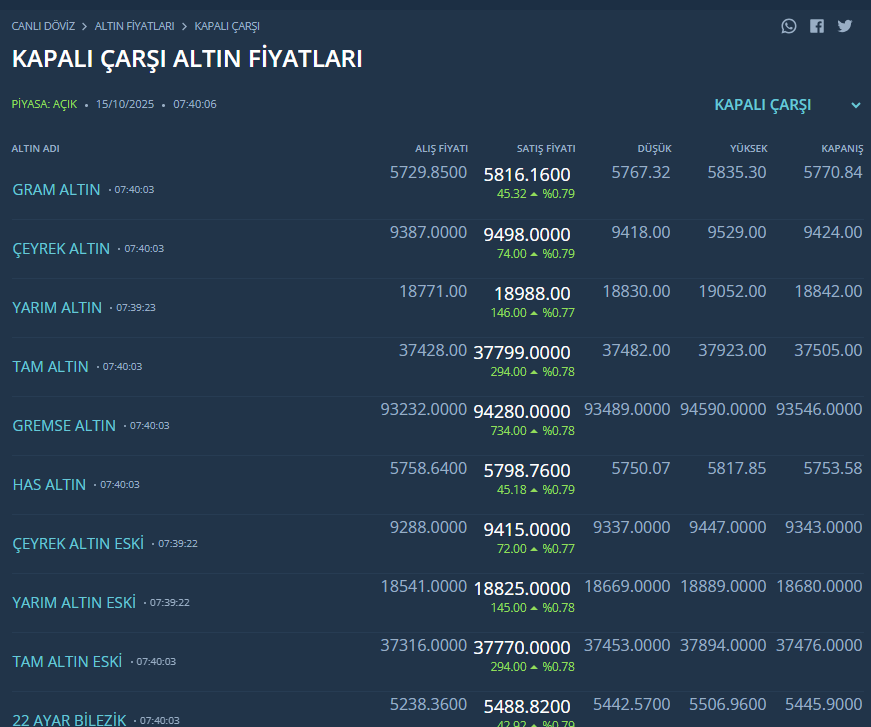Share page on Twitter icon

pos(845,26)
